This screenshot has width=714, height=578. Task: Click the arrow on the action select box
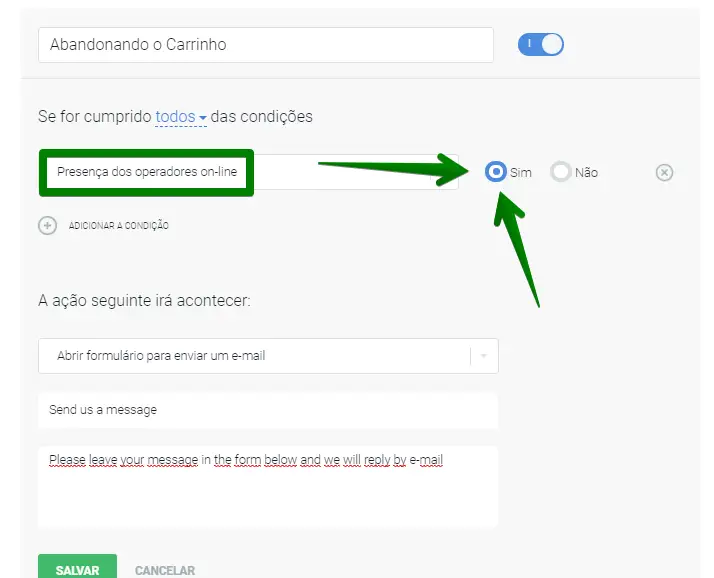pos(484,356)
